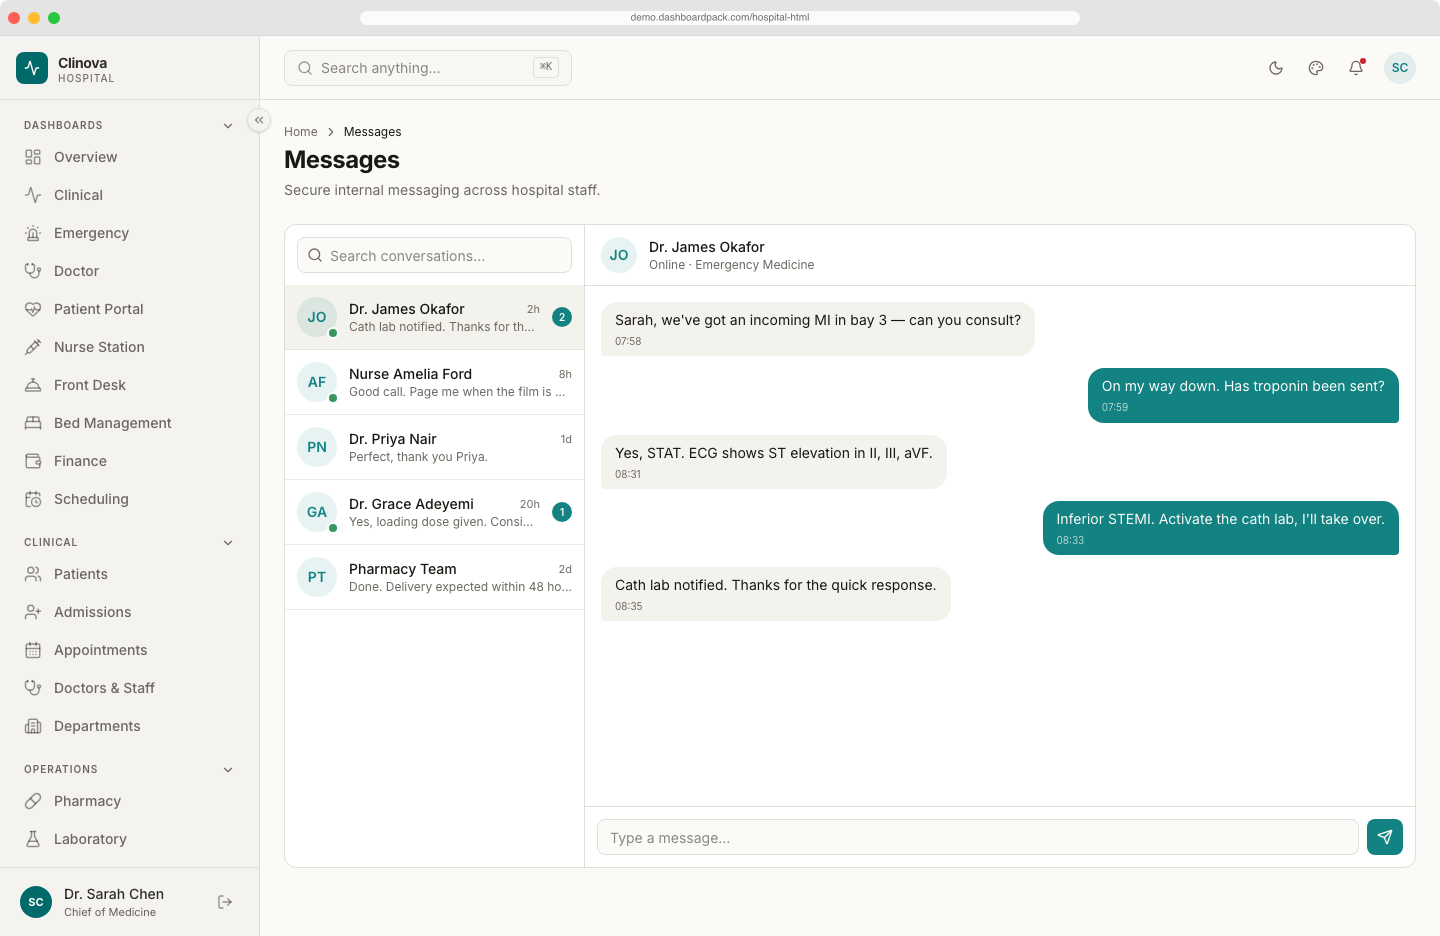Screen dimensions: 1440x936
Task: Click the Pharmacy pill icon
Action: 33,801
